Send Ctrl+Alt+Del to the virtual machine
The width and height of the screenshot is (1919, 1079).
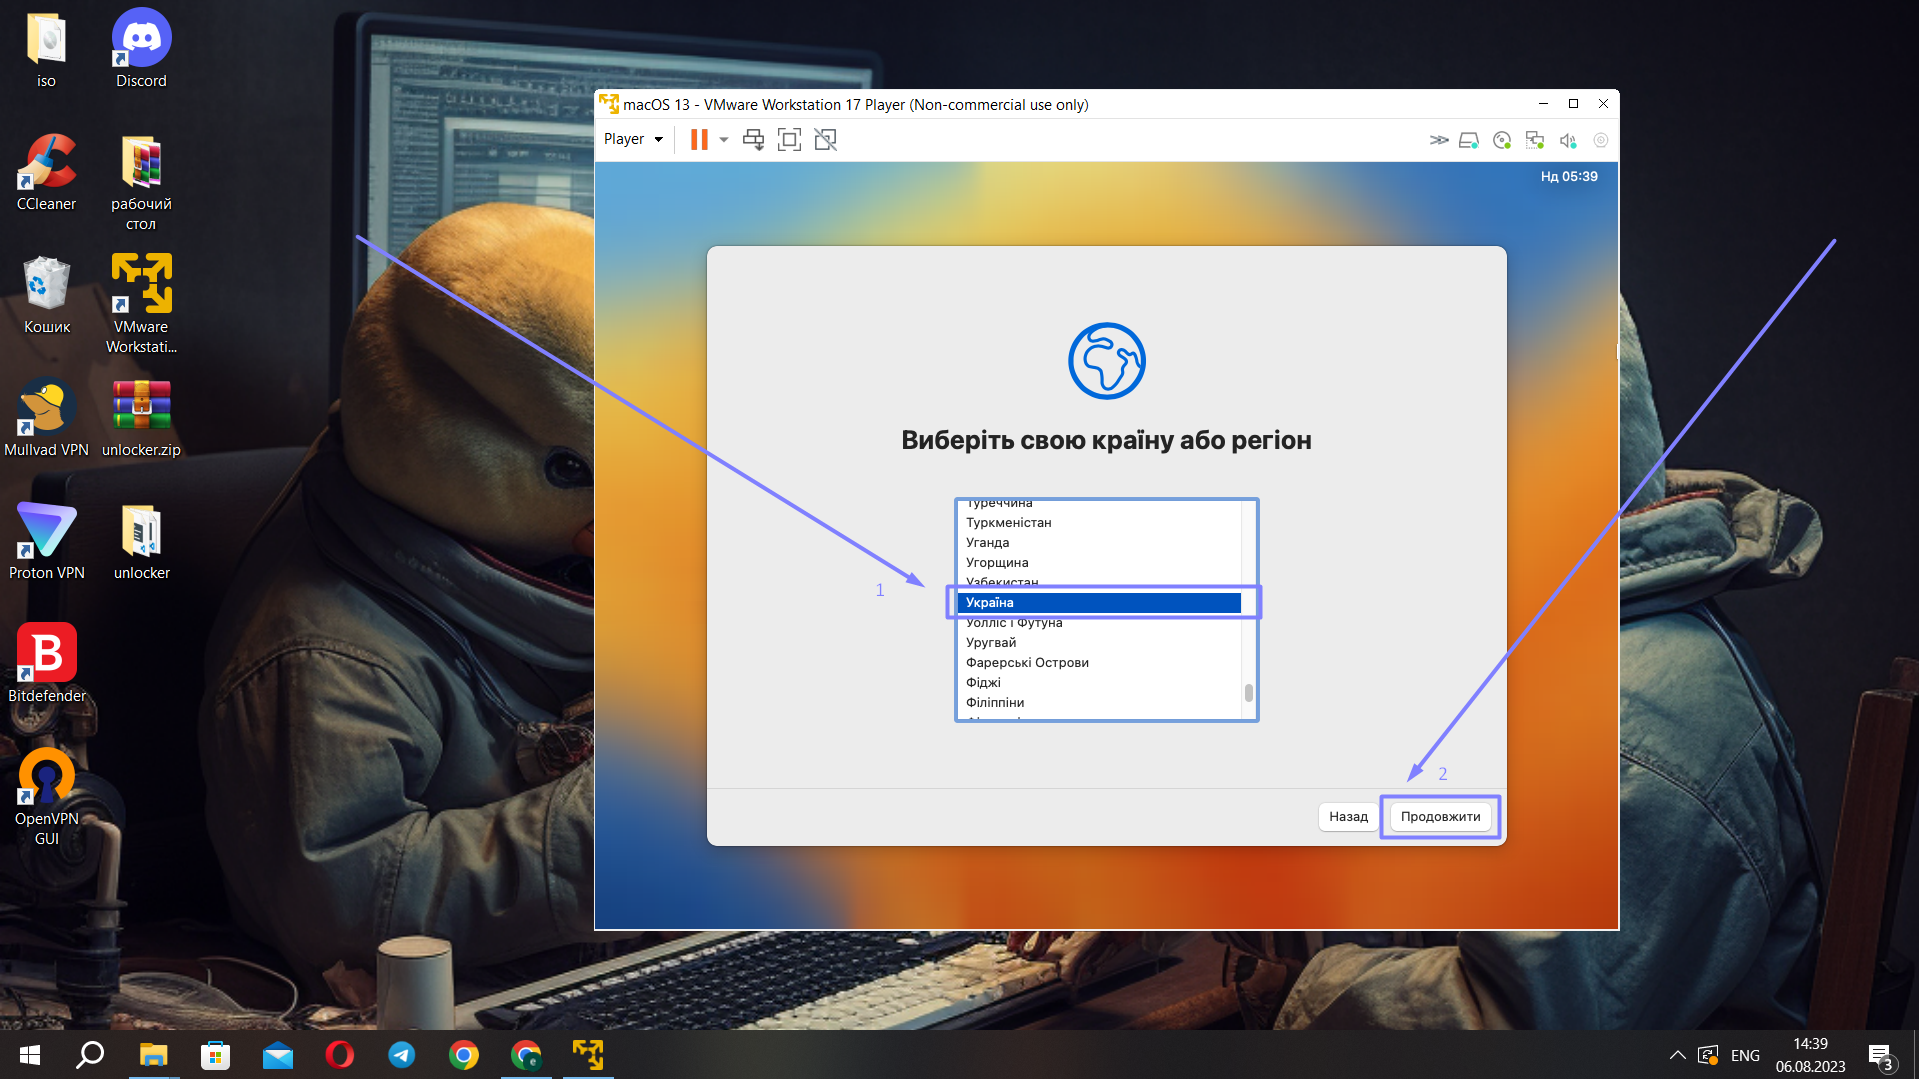[753, 140]
